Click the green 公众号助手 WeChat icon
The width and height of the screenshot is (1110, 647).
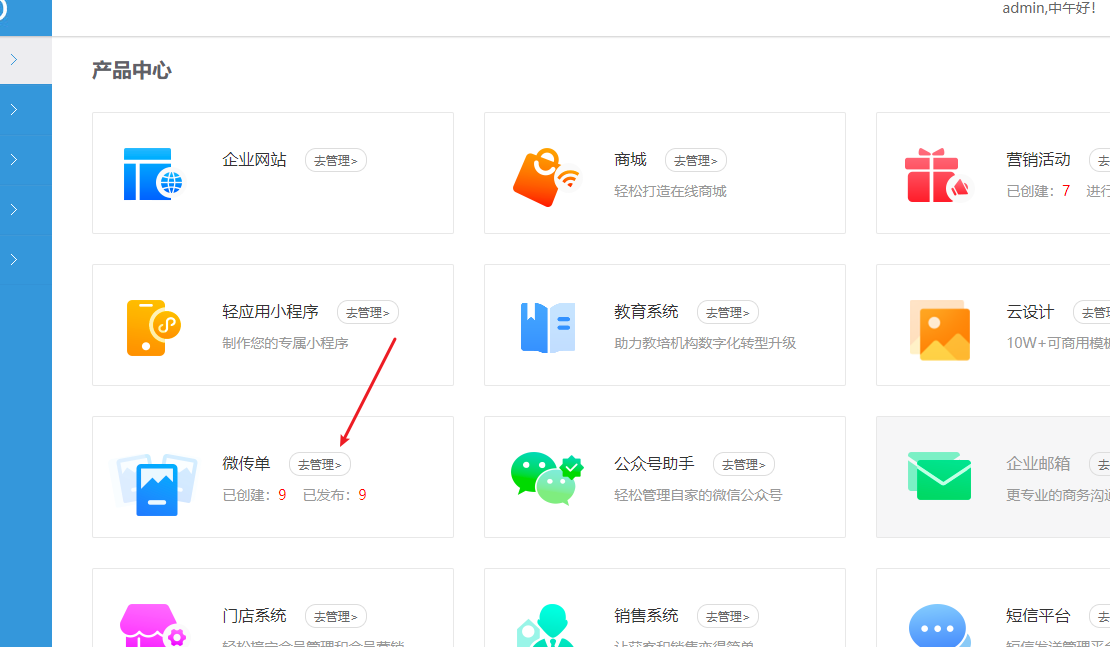coord(546,479)
